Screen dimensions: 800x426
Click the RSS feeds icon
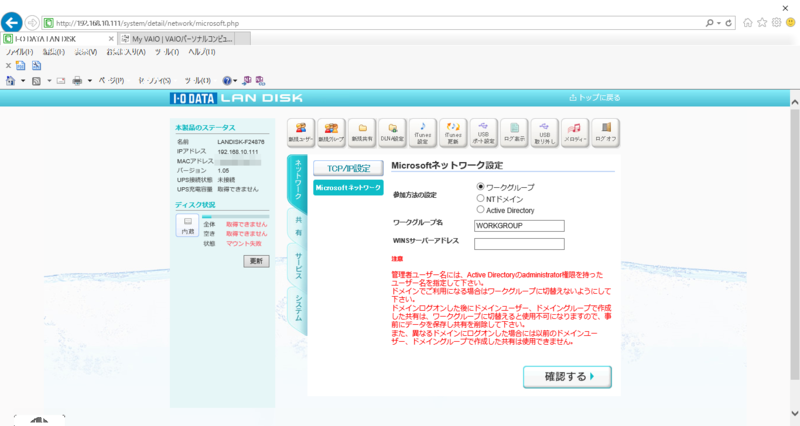click(36, 81)
